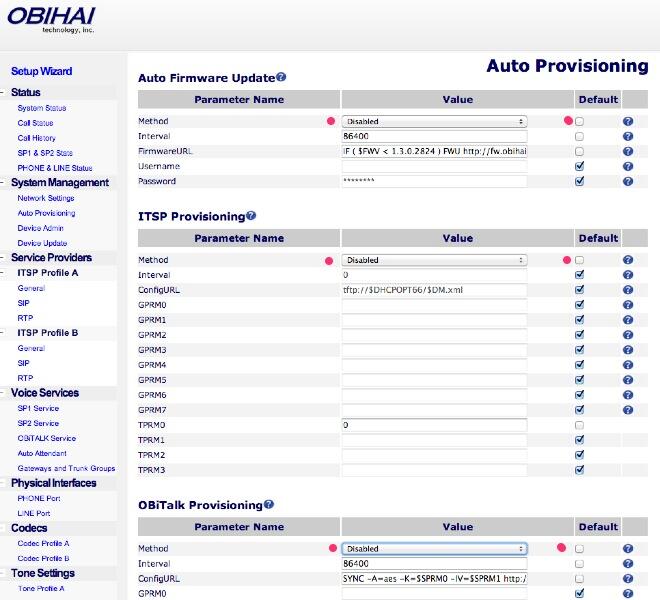The height and width of the screenshot is (600, 660).
Task: Open PHONE & LINE Status link
Action: click(x=55, y=168)
